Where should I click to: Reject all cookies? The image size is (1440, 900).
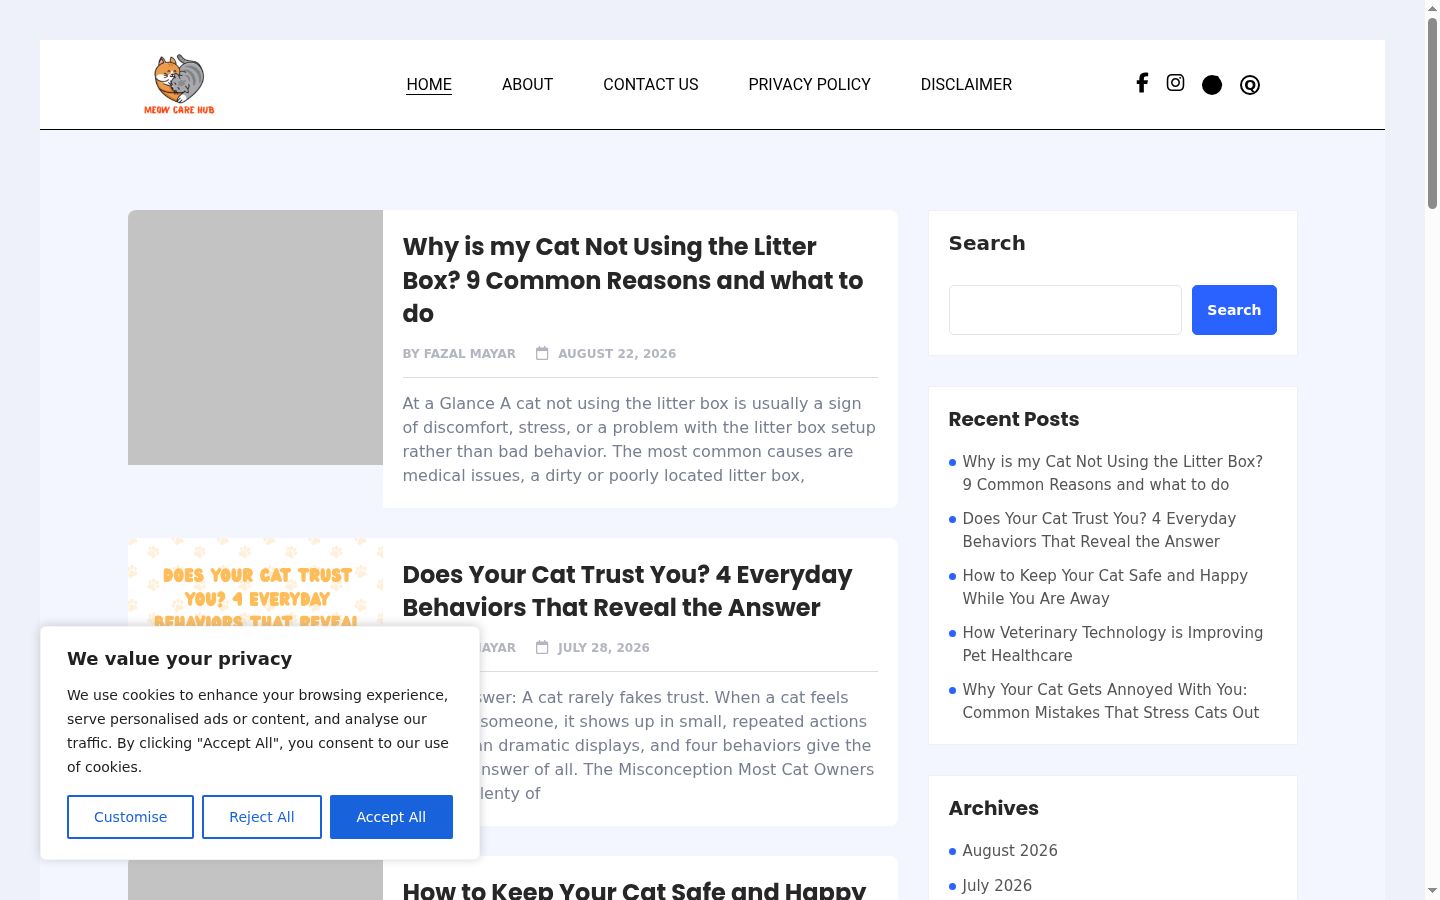point(262,817)
